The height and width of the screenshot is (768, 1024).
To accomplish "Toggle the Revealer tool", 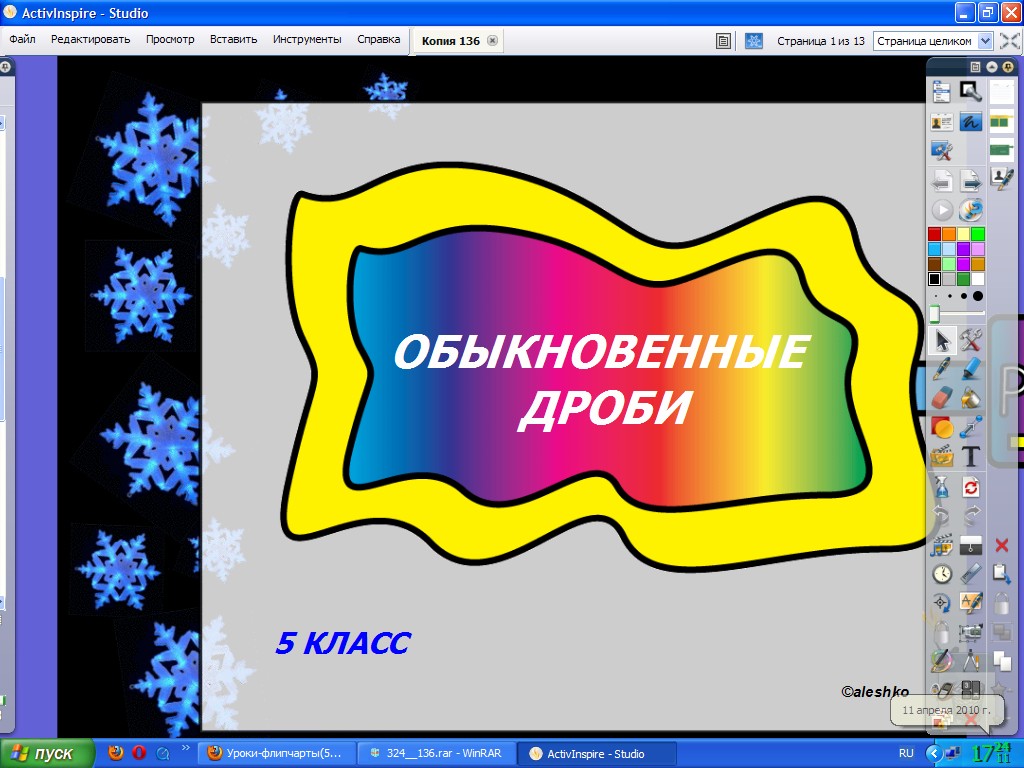I will [971, 545].
